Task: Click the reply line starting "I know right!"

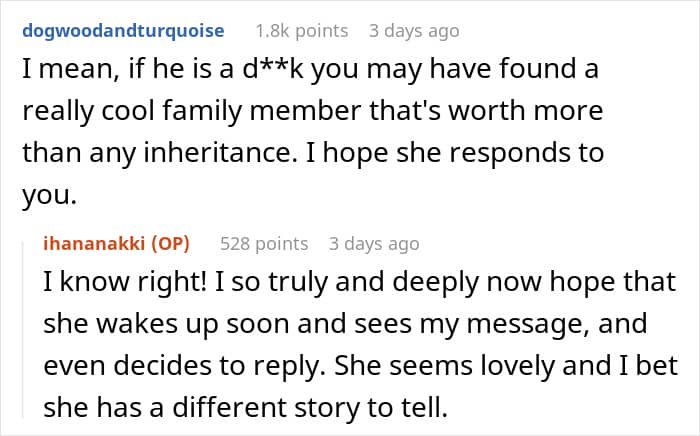Action: (x=359, y=282)
